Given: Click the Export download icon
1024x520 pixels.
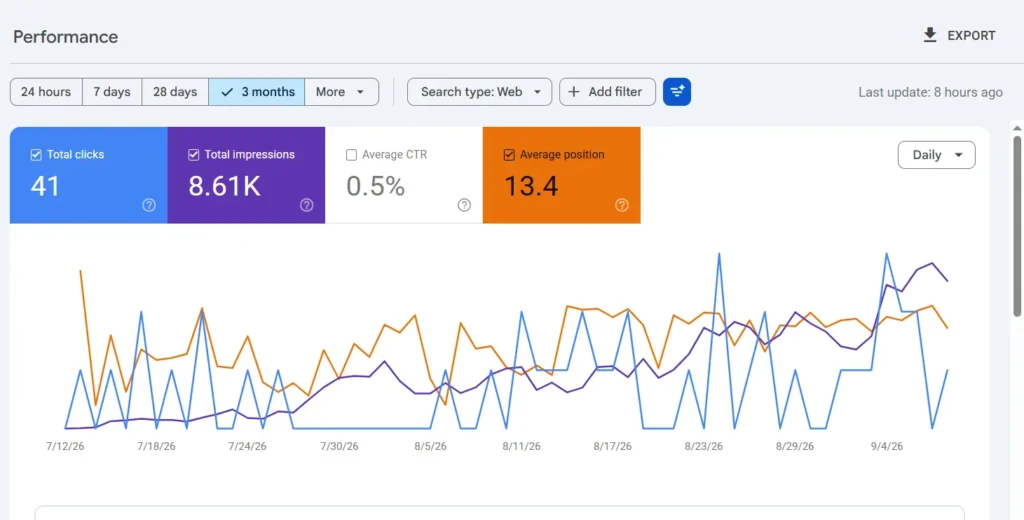Looking at the screenshot, I should [x=930, y=35].
